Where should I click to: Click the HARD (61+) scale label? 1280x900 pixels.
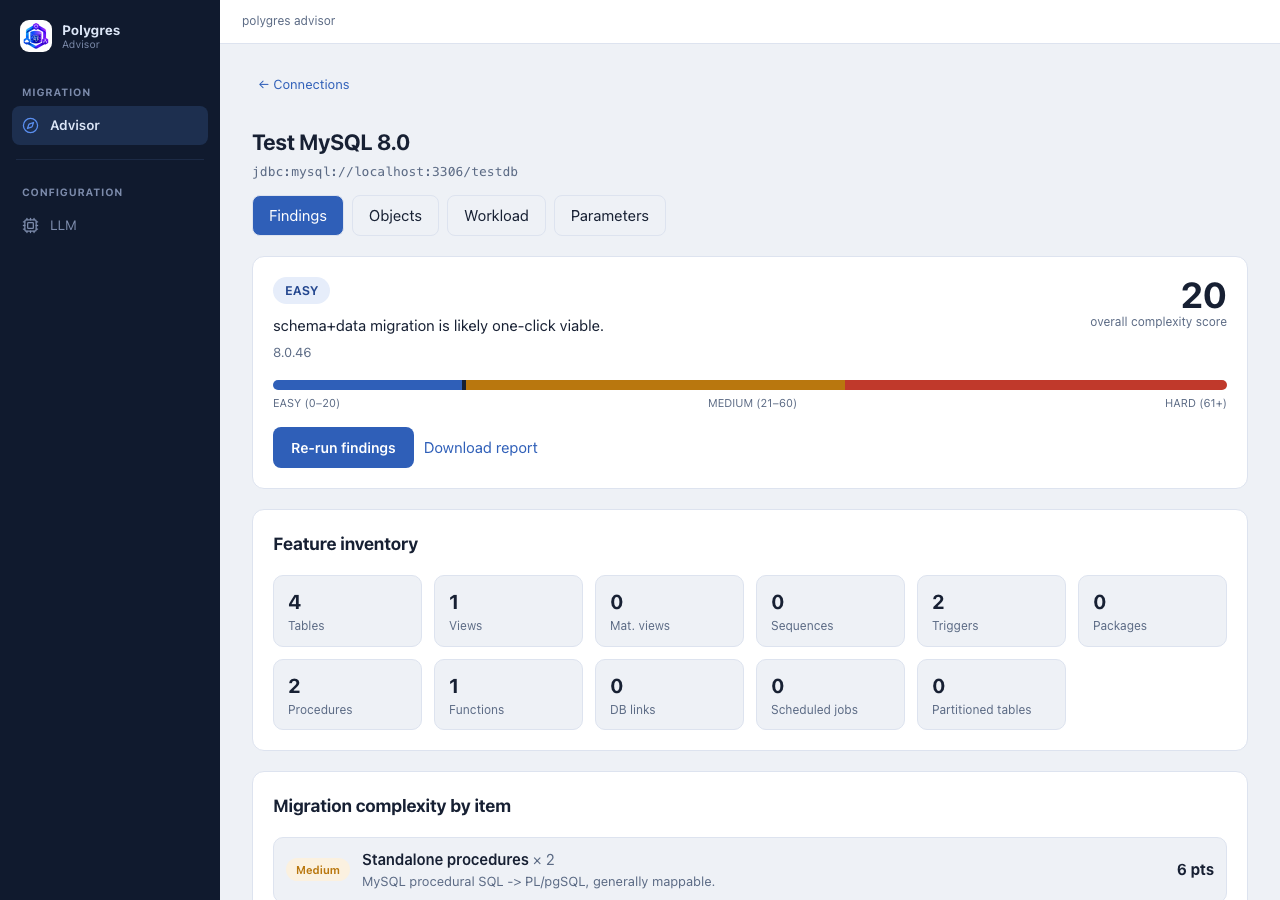(1196, 403)
